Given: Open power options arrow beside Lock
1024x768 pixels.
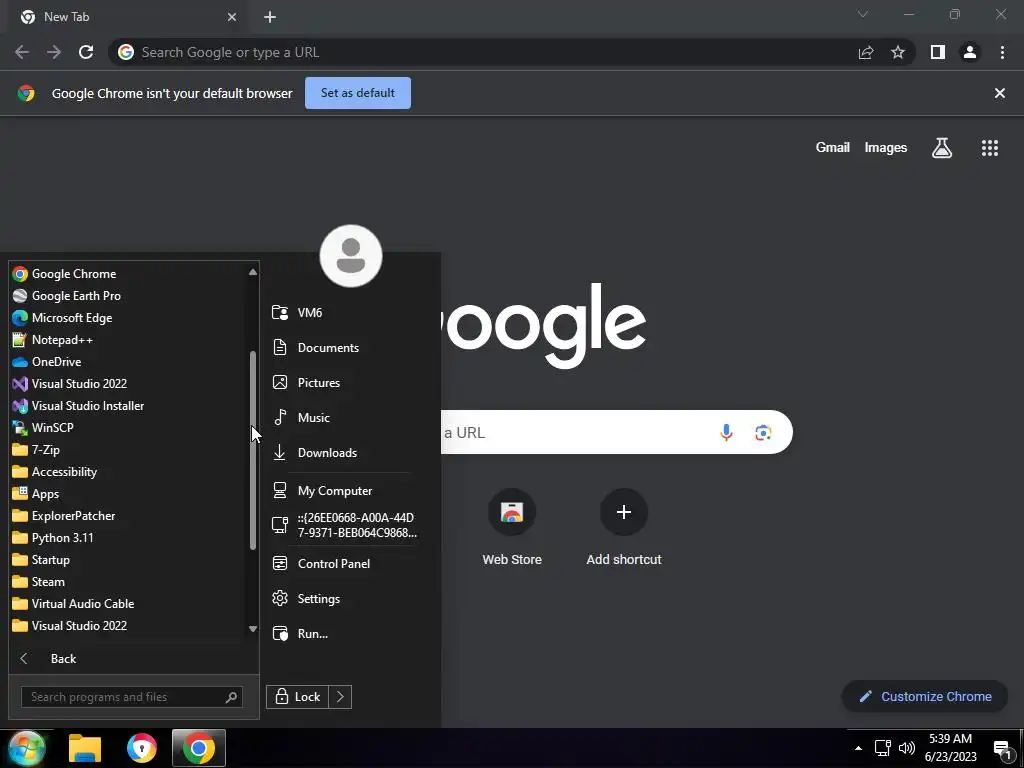Looking at the screenshot, I should tap(340, 697).
